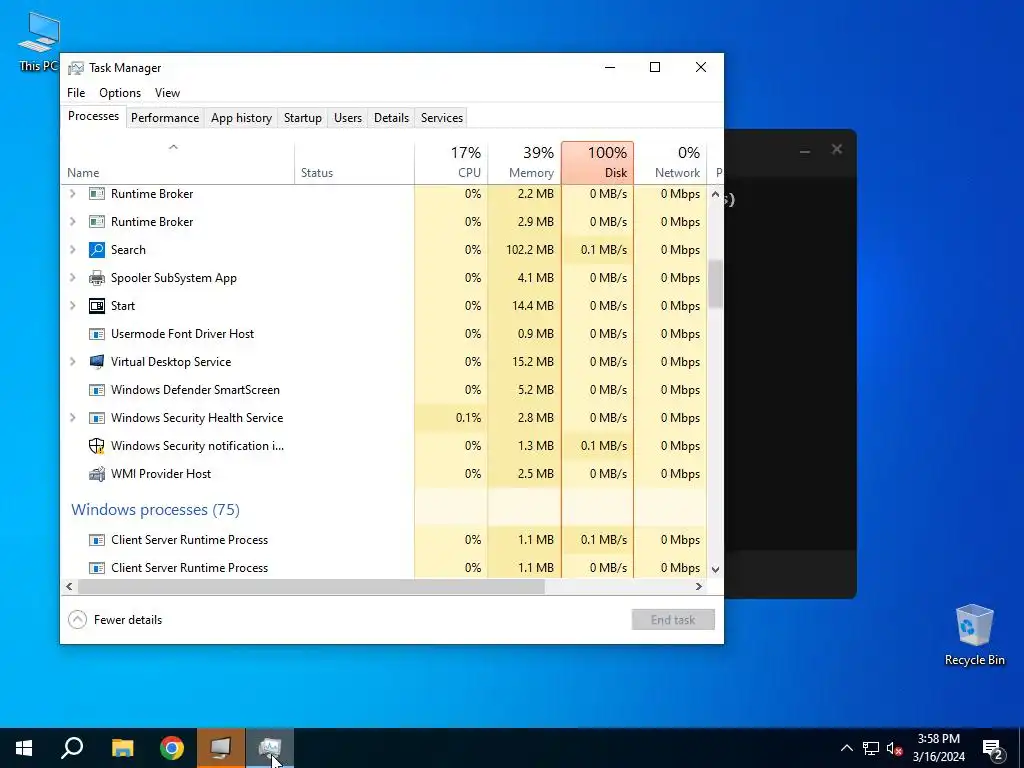This screenshot has height=768, width=1024.
Task: Click the Task Manager taskbar icon
Action: pyautogui.click(x=270, y=748)
